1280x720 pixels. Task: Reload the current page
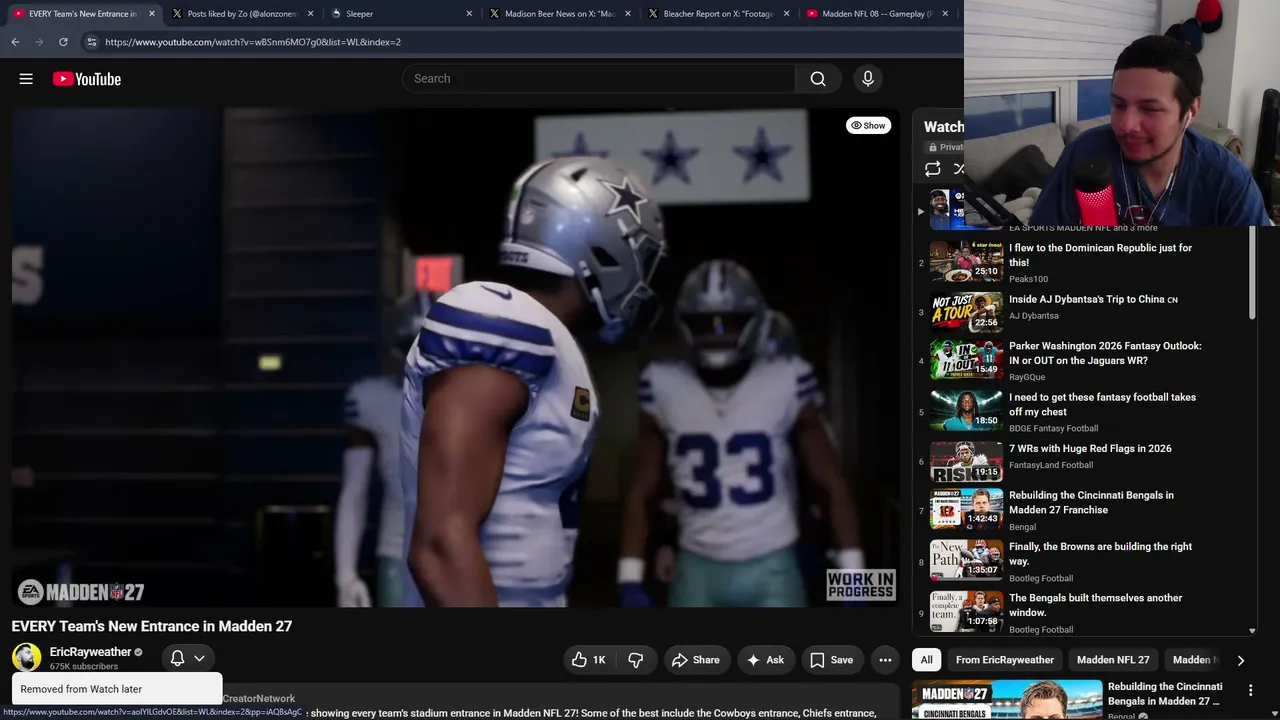click(x=63, y=42)
